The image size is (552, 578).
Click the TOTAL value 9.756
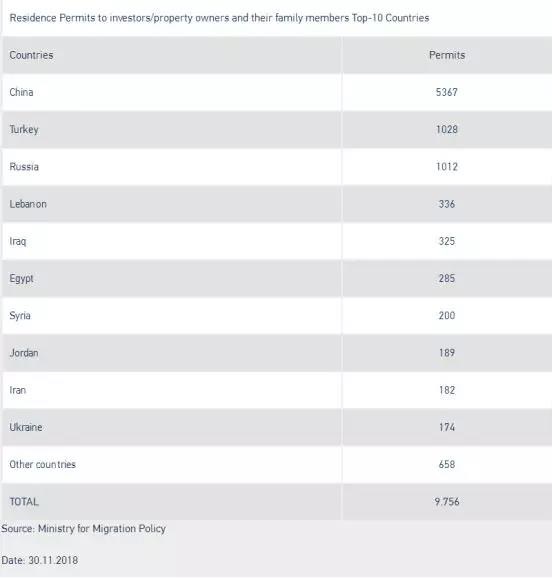[447, 502]
